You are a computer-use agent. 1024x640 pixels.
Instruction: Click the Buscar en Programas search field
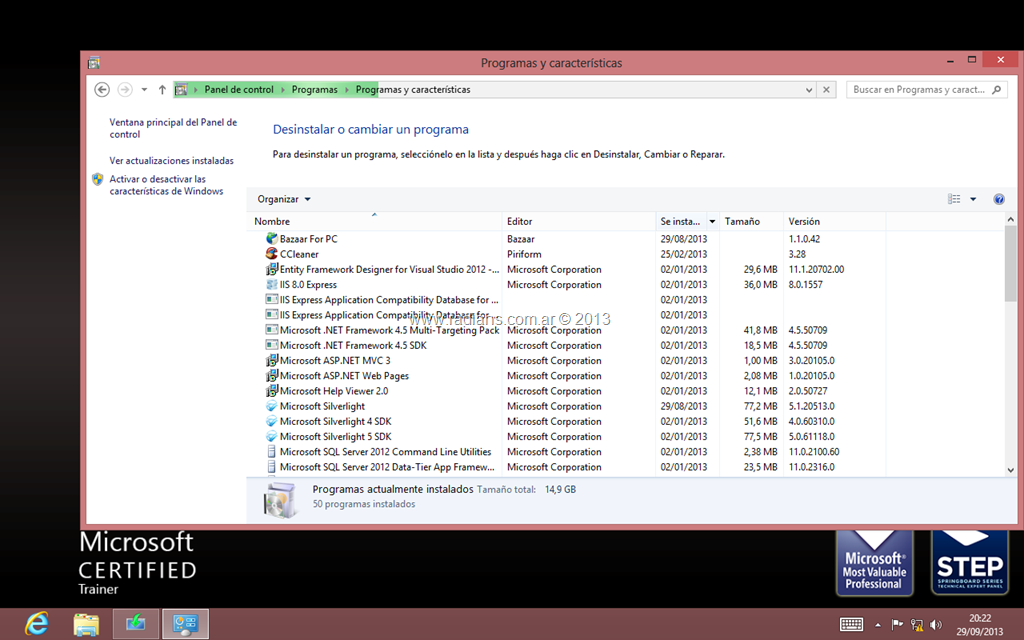917,90
